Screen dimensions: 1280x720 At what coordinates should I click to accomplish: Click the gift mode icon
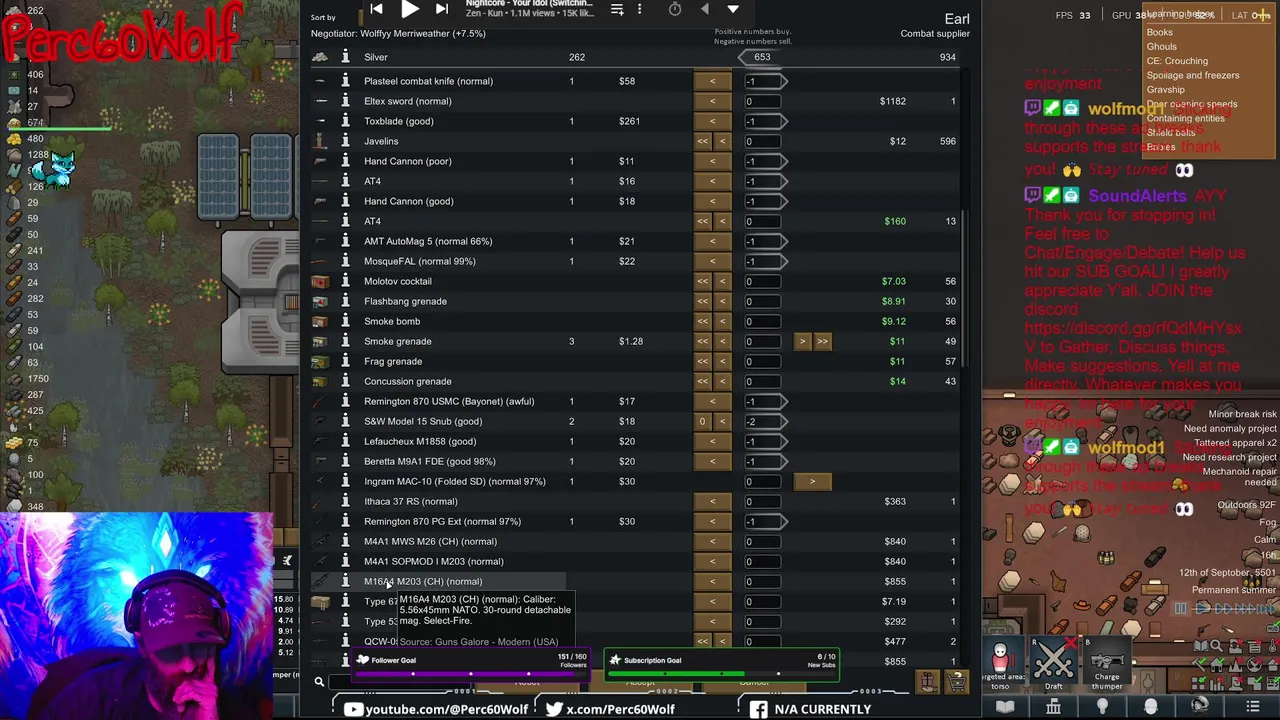(928, 682)
